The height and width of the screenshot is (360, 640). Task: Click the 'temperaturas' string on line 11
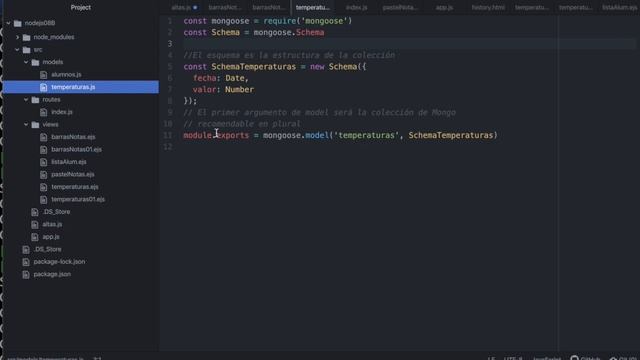(x=366, y=135)
